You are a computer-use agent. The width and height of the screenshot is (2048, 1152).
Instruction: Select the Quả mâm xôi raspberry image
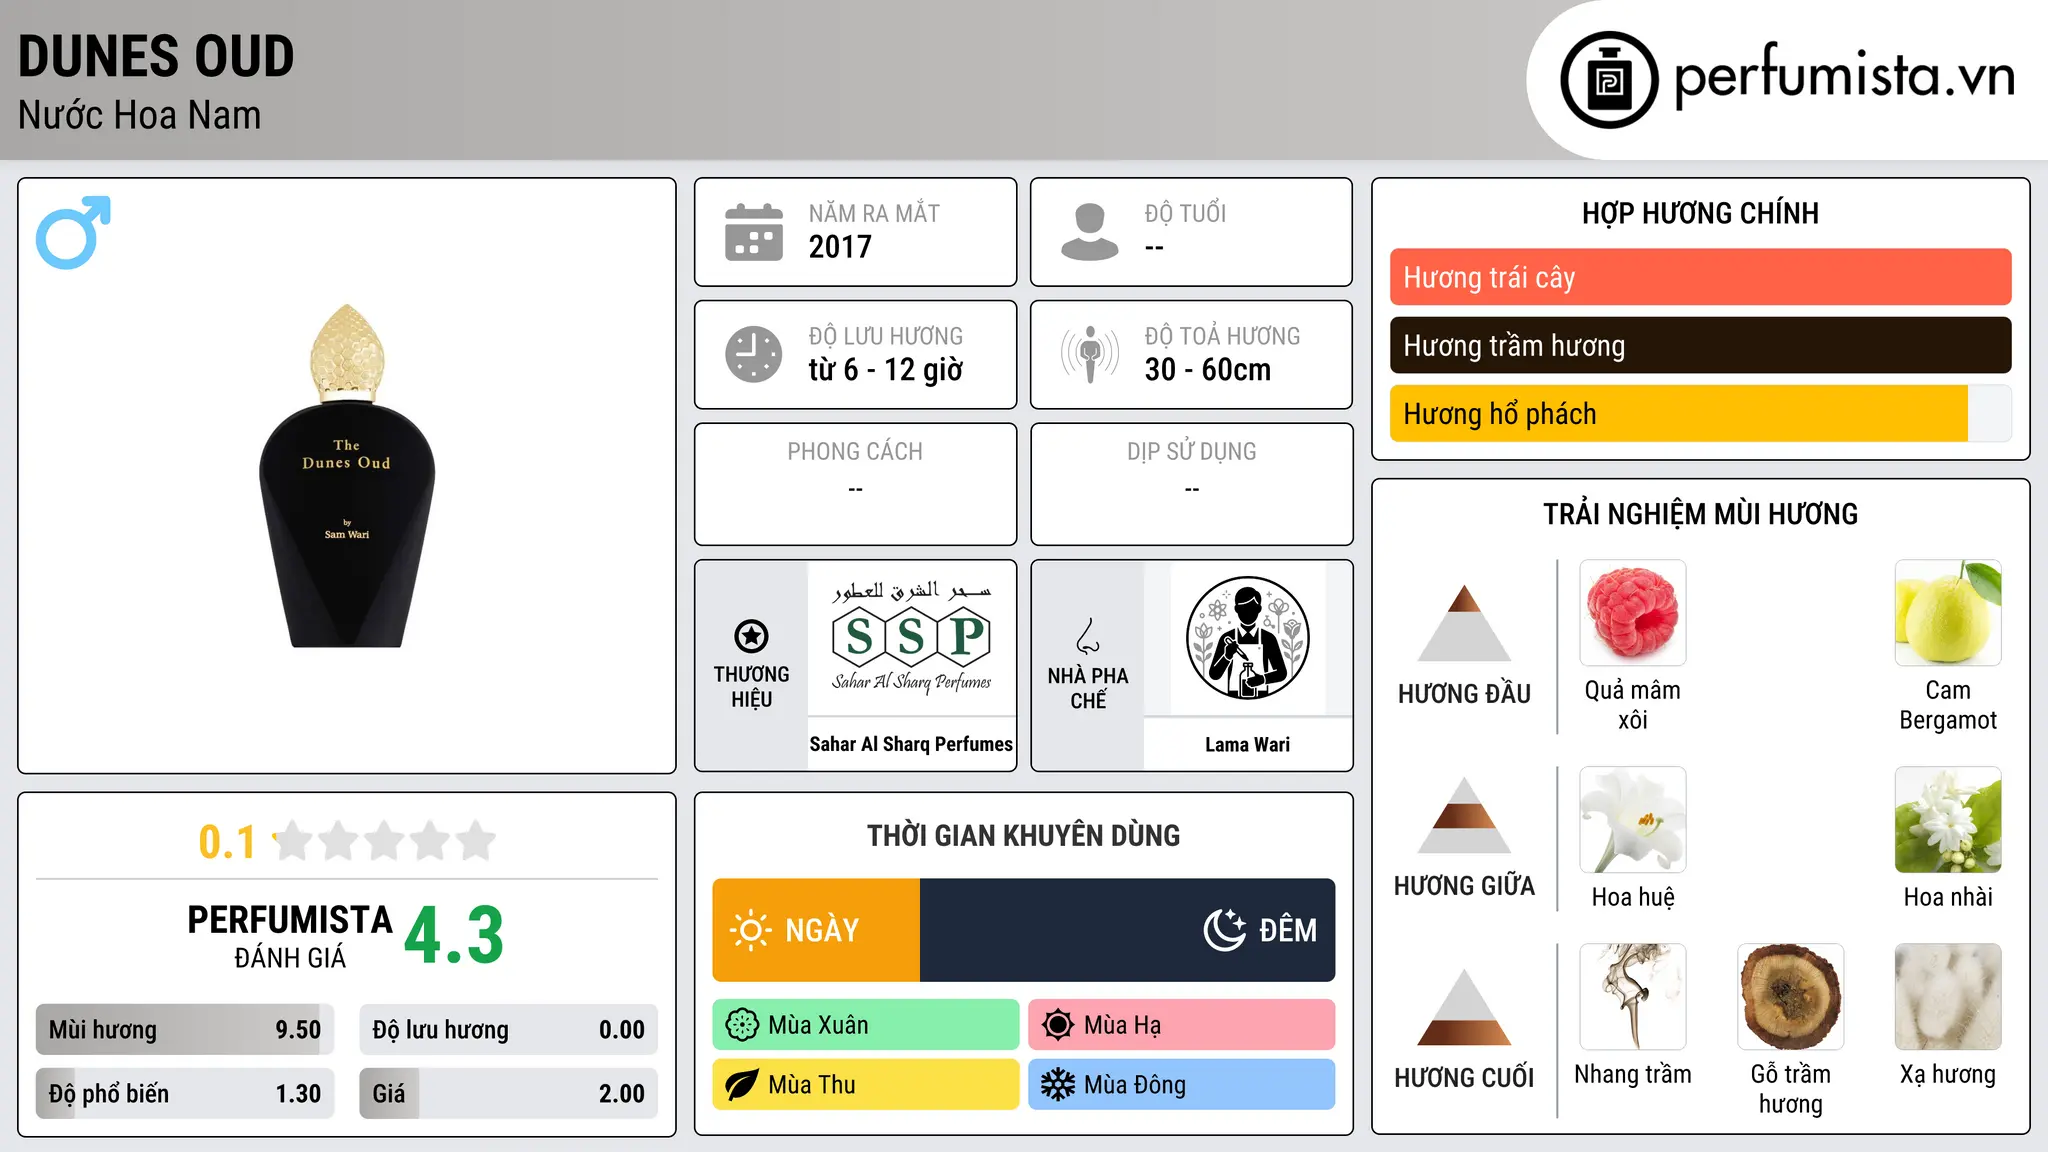coord(1633,613)
